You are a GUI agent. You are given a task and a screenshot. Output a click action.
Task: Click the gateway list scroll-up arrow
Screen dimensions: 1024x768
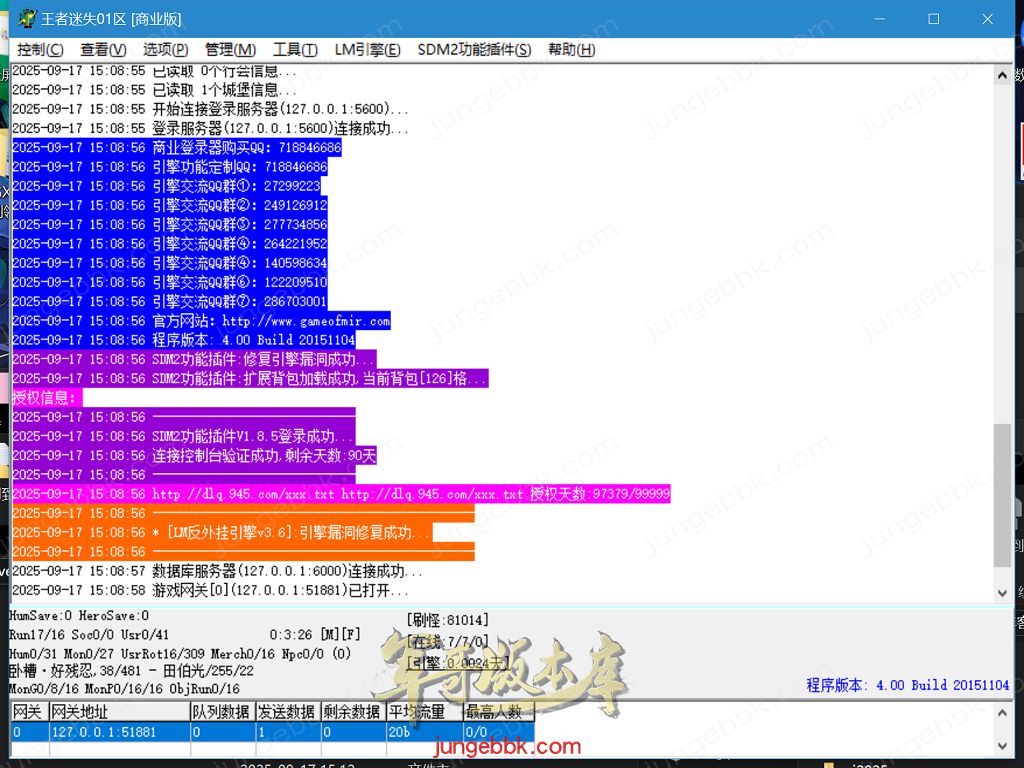coord(1002,712)
